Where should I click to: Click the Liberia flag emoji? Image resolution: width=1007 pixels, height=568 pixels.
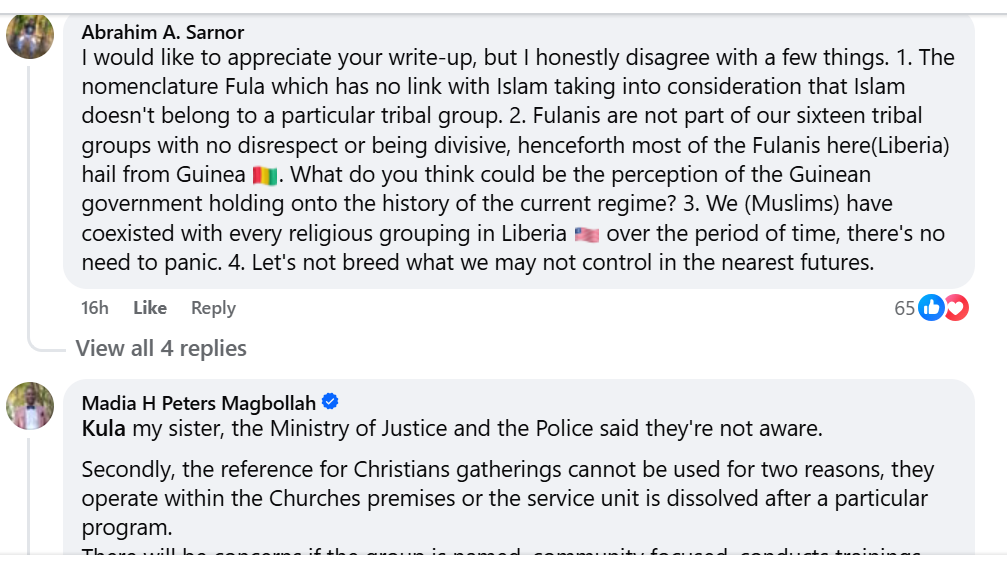(x=587, y=235)
